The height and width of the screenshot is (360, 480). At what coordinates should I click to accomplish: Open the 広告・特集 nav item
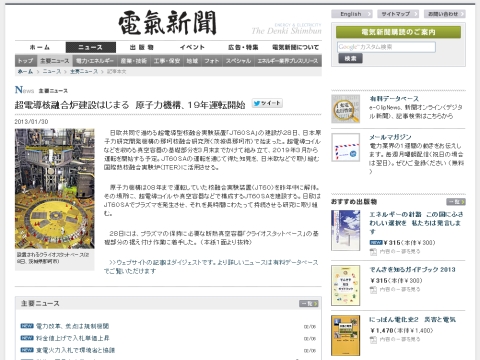(243, 47)
